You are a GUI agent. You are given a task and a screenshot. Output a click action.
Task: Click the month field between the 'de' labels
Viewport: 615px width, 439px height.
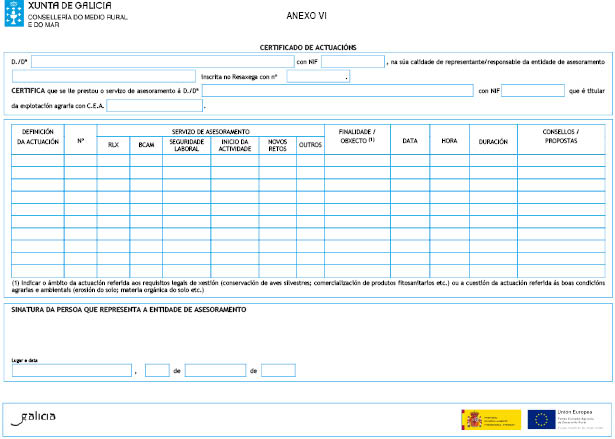click(x=214, y=370)
